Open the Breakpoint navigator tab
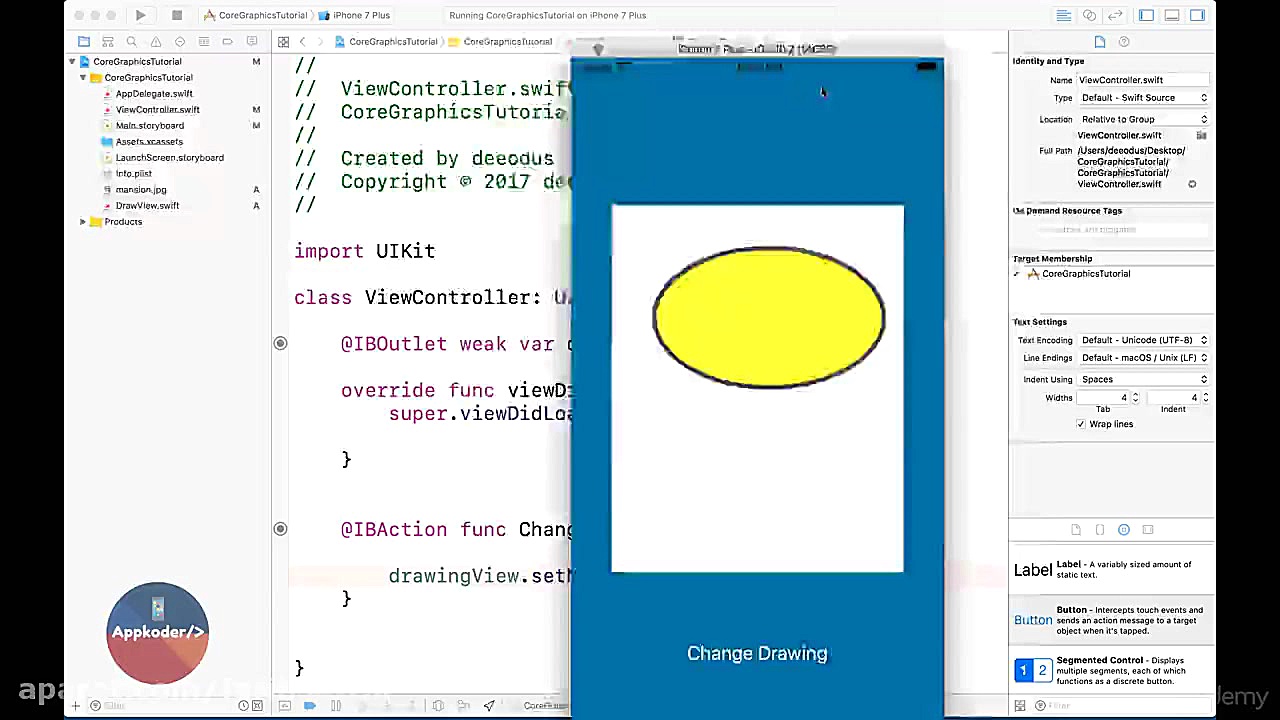 [x=228, y=41]
